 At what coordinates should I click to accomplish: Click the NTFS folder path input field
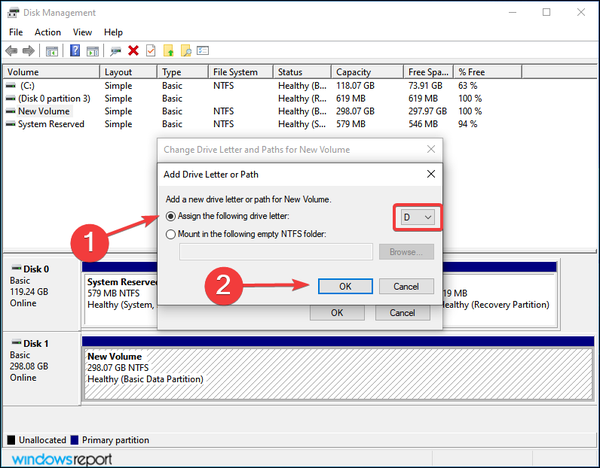[276, 252]
